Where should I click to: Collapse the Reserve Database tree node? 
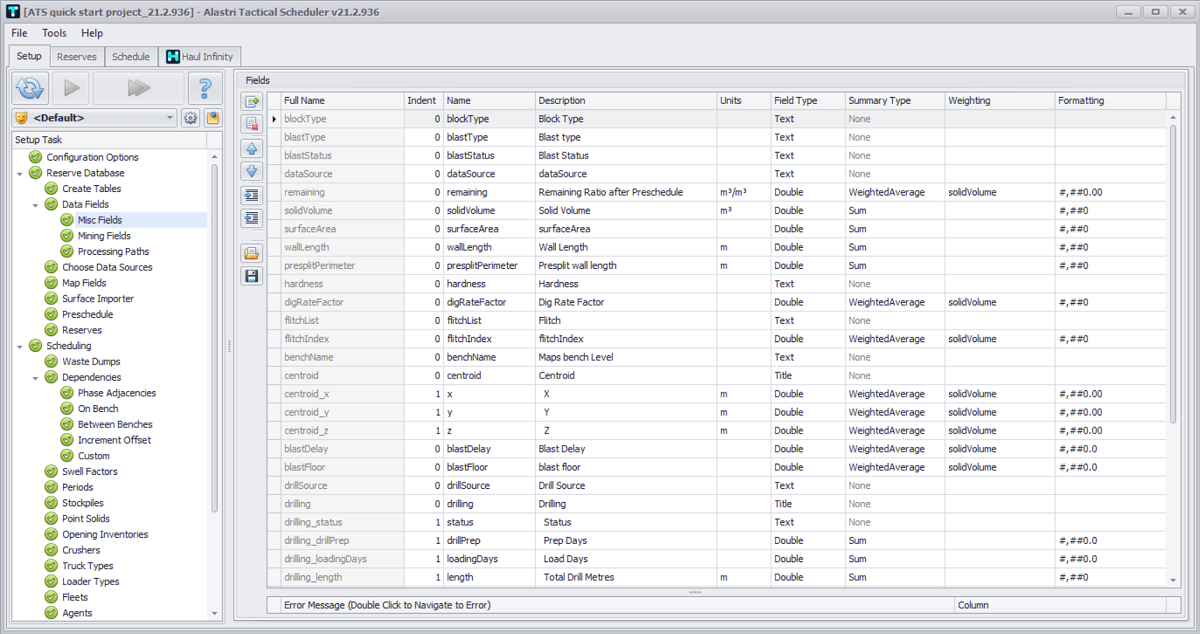click(x=21, y=173)
